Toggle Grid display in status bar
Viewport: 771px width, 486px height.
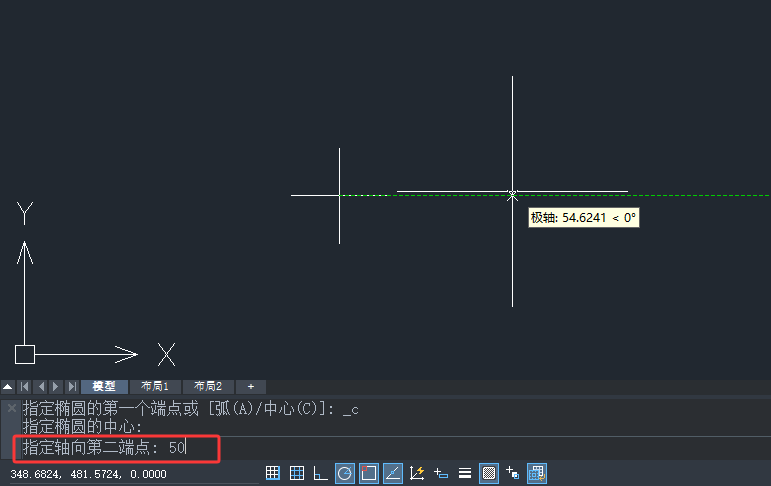(297, 473)
